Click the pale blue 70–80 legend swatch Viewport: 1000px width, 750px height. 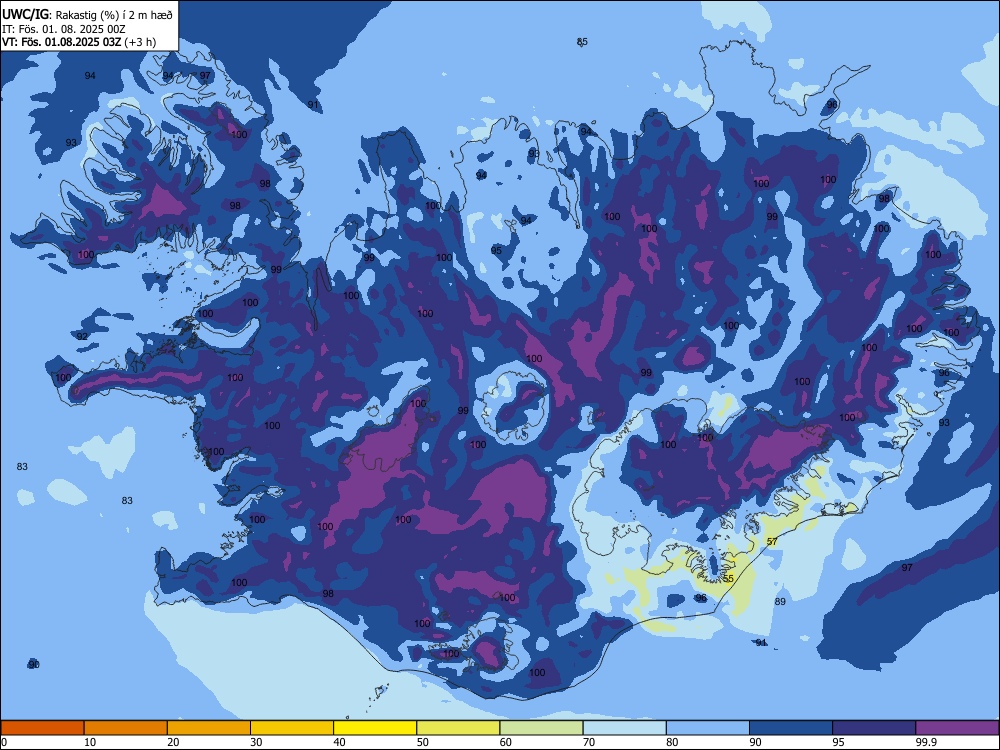click(x=624, y=728)
